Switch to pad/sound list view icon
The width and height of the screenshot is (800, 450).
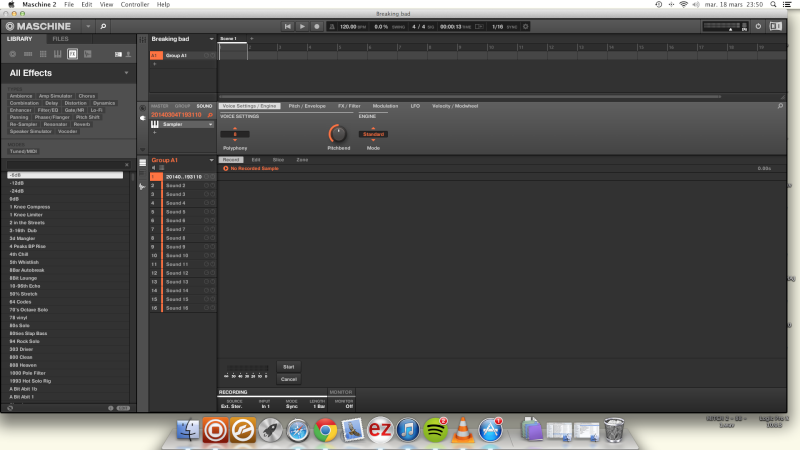142,163
